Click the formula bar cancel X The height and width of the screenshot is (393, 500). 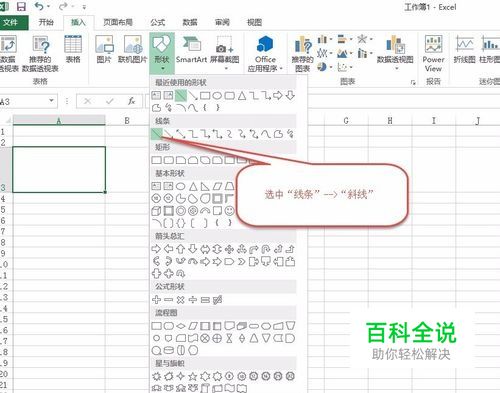(x=88, y=101)
